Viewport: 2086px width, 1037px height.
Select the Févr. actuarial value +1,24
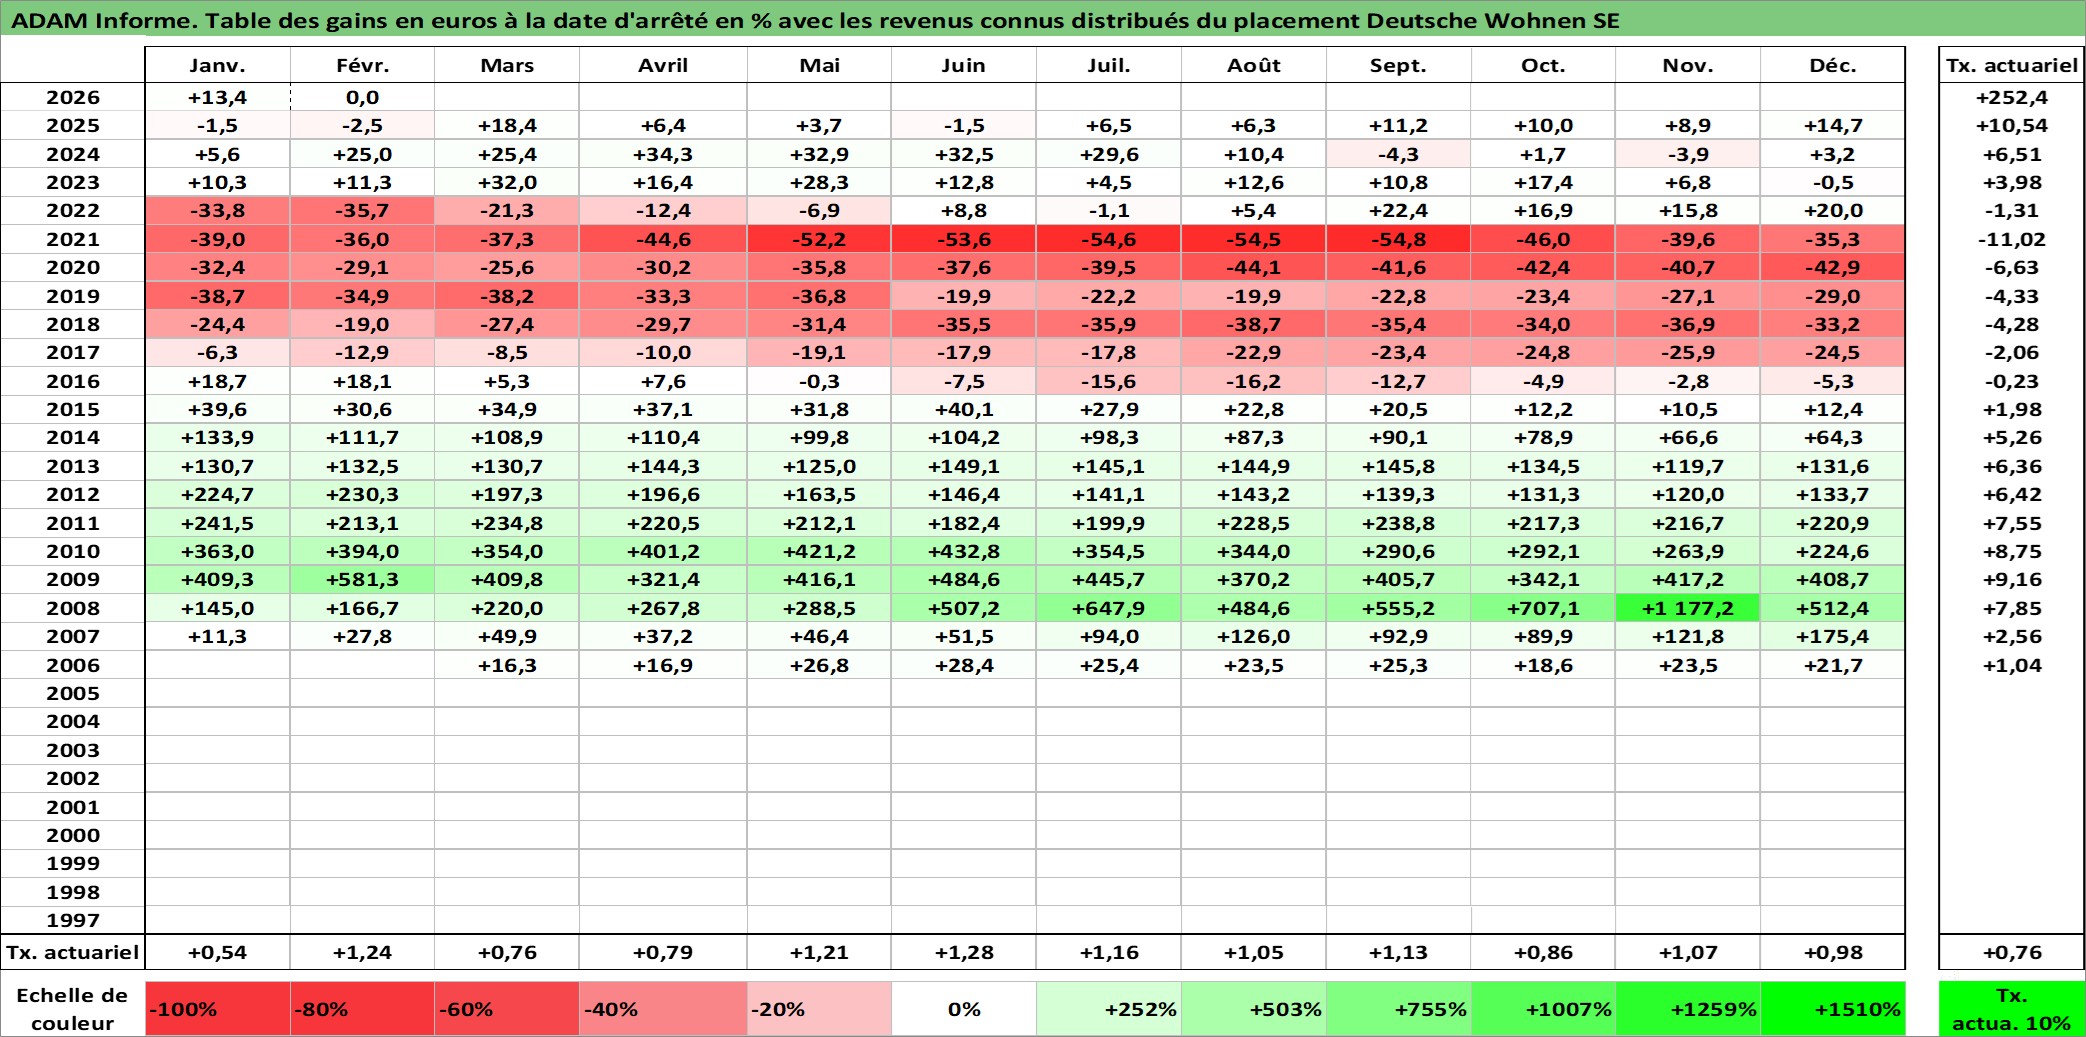point(362,952)
